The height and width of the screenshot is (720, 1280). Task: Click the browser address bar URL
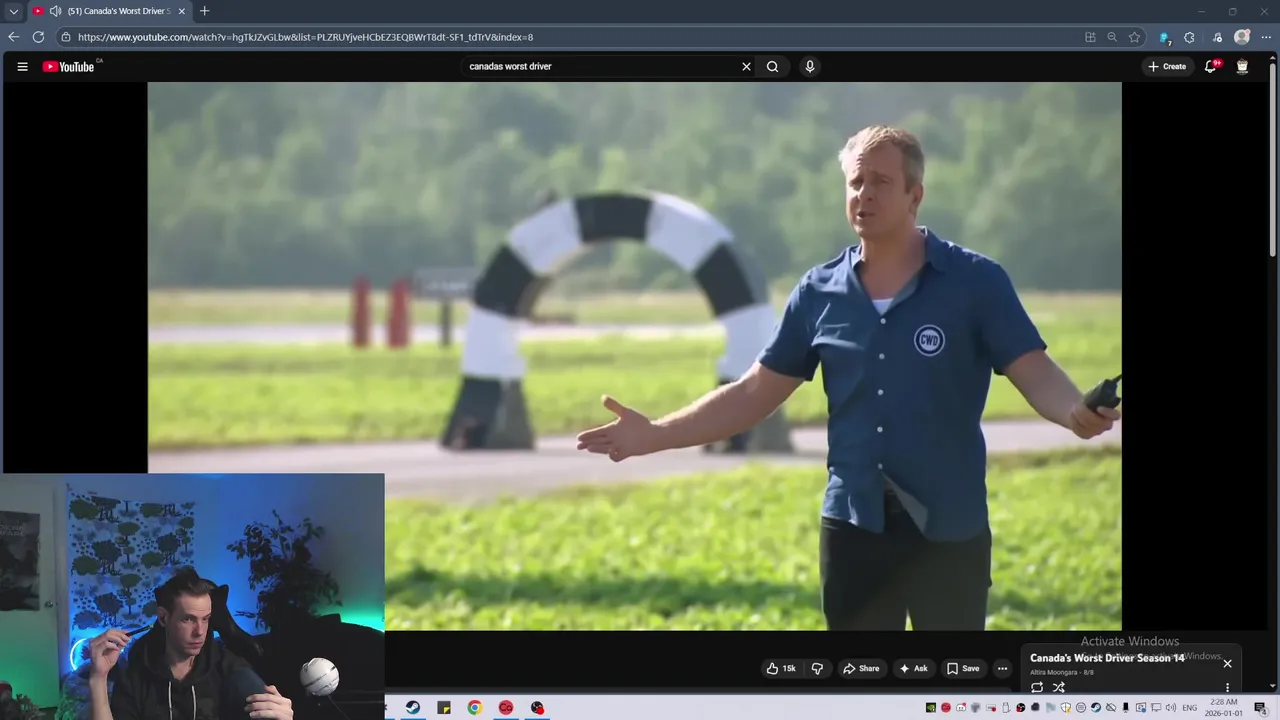(305, 37)
